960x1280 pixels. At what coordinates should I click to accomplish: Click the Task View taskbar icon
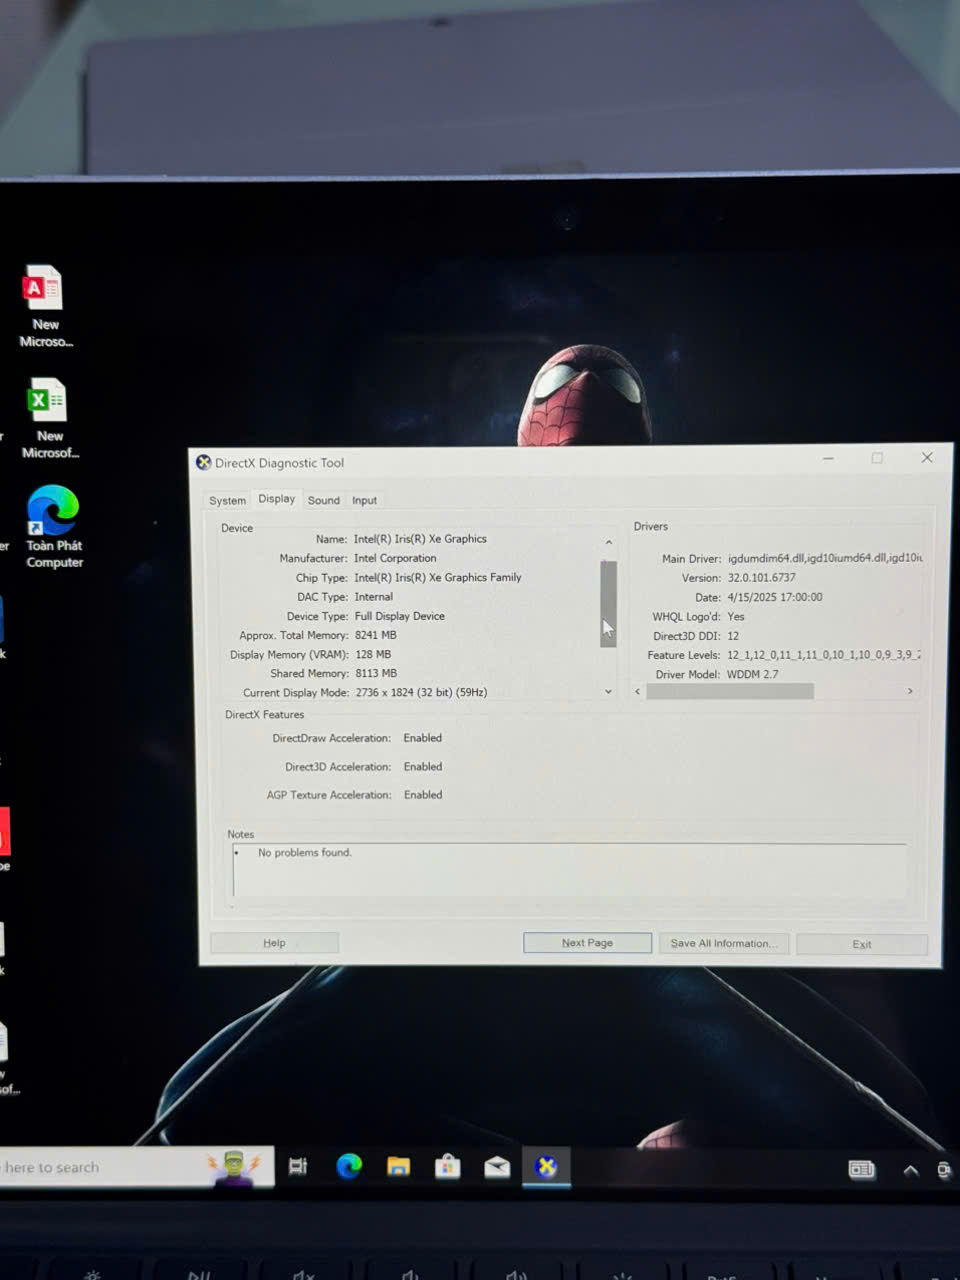click(x=298, y=1166)
